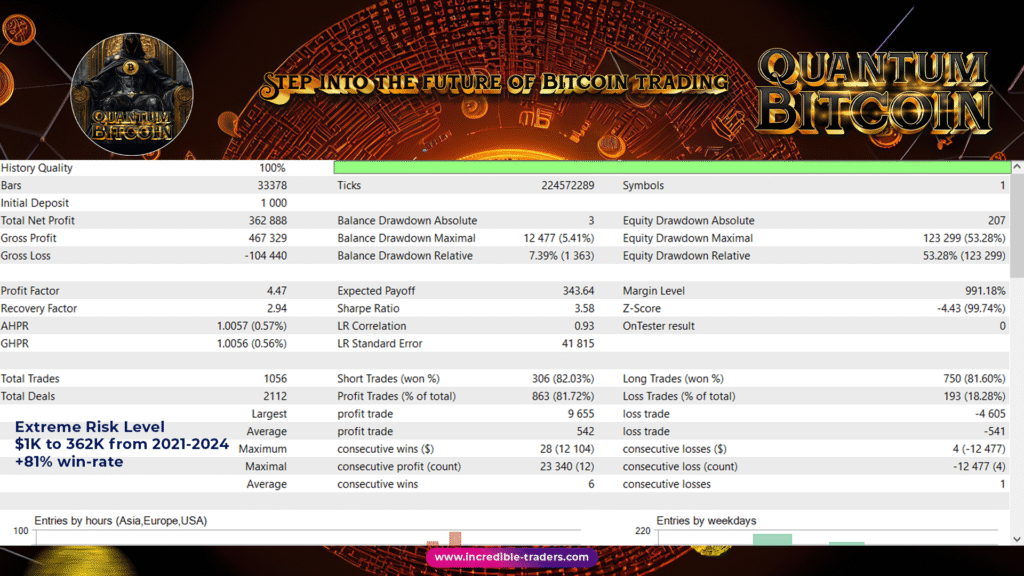The height and width of the screenshot is (576, 1024).
Task: Click the "Balance Drawdown Maximal" label
Action: tap(406, 238)
